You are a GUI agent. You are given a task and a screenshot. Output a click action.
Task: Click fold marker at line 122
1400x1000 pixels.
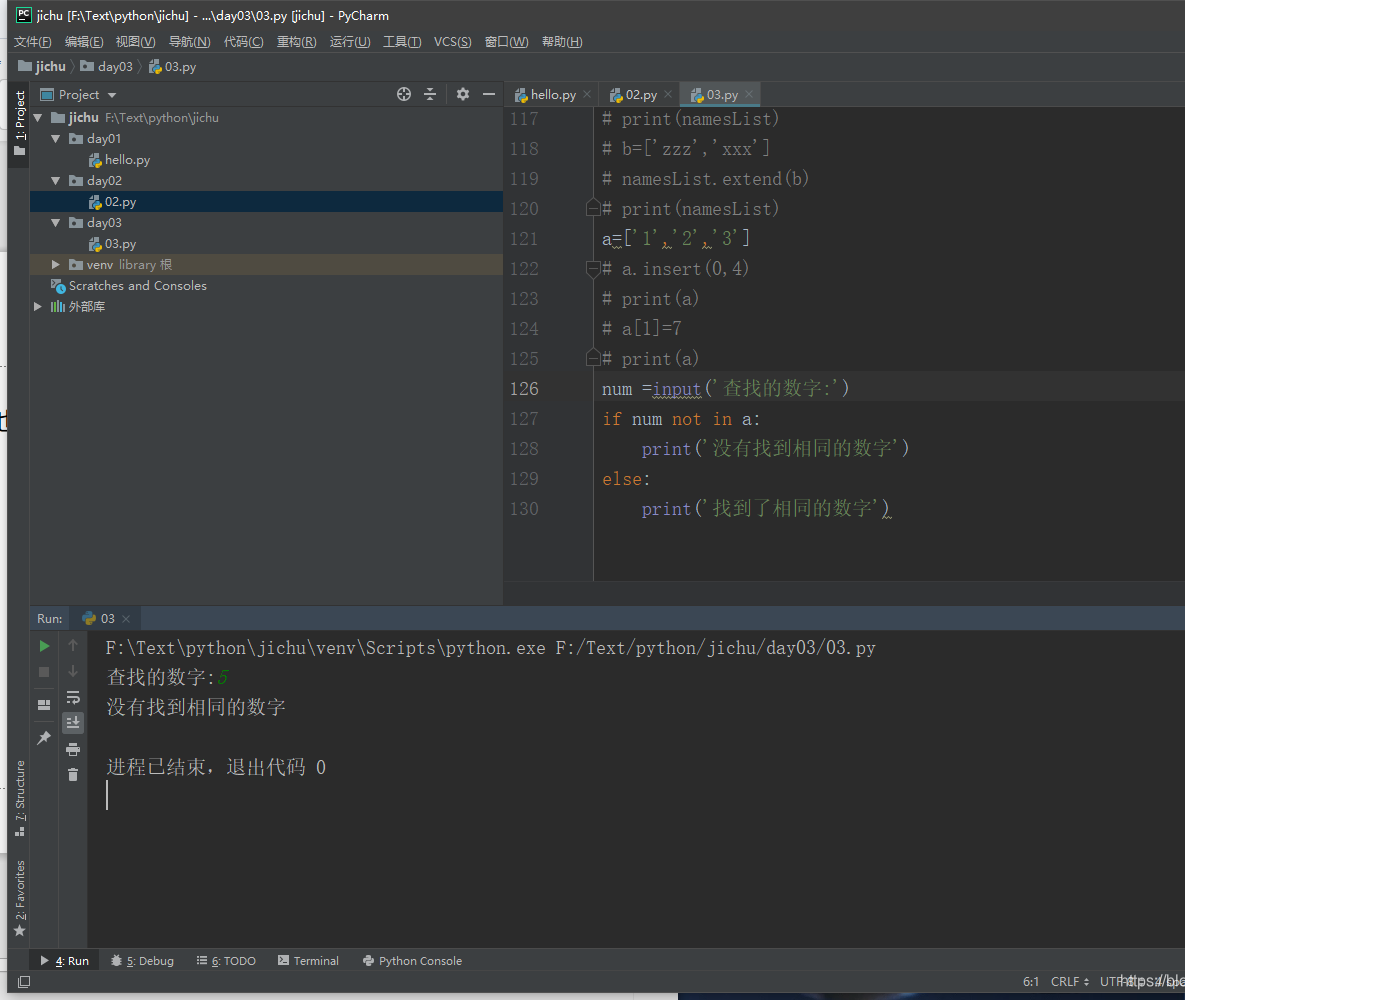pyautogui.click(x=593, y=268)
